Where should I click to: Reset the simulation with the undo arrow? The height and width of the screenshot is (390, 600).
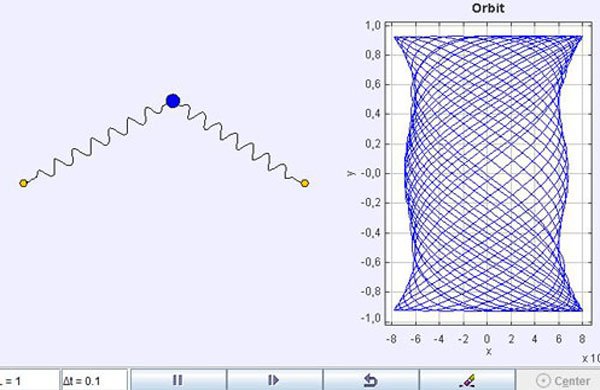[x=371, y=380]
